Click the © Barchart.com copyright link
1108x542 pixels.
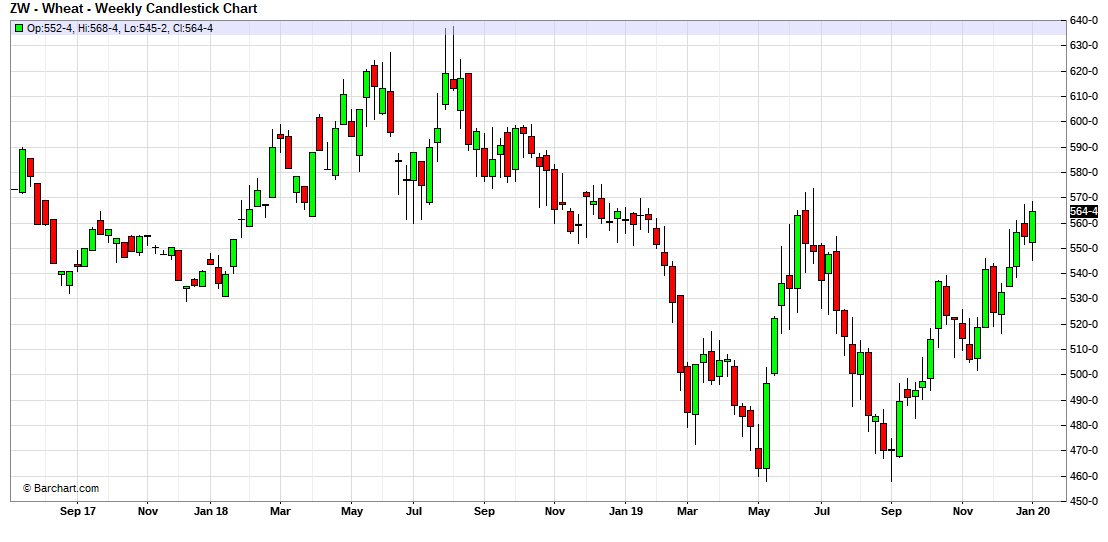61,488
